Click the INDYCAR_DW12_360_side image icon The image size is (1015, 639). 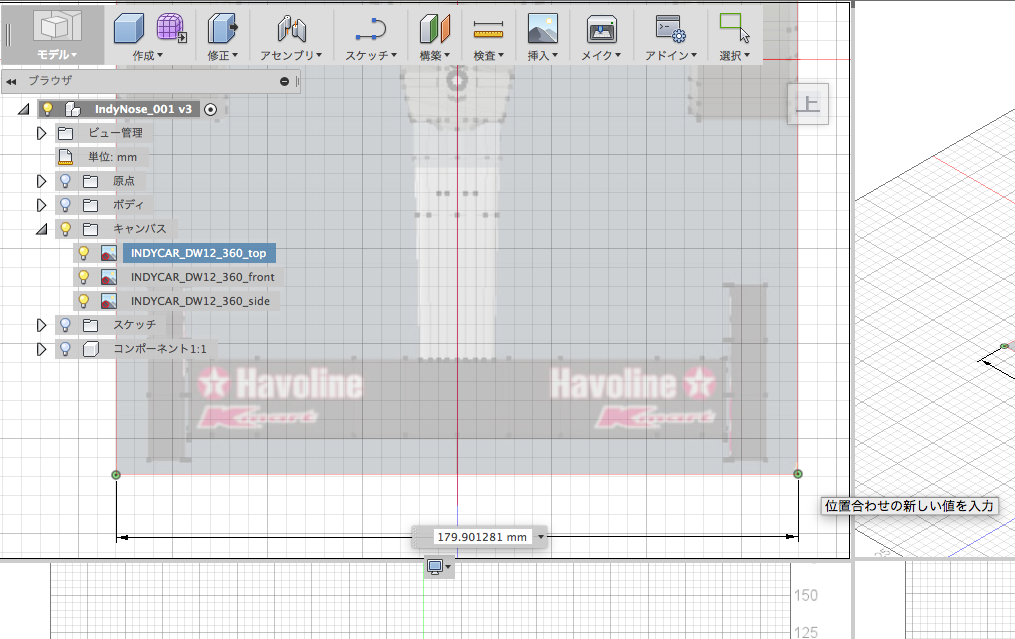point(109,301)
